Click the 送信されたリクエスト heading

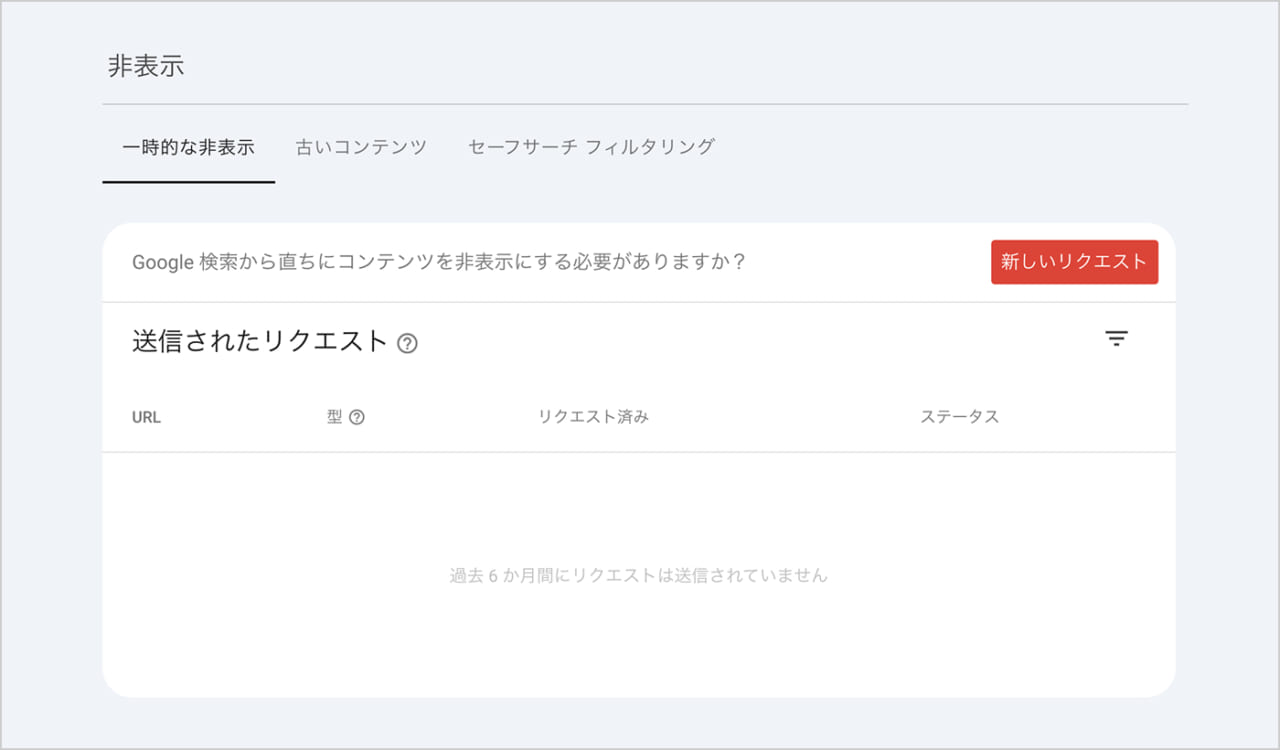(x=260, y=341)
